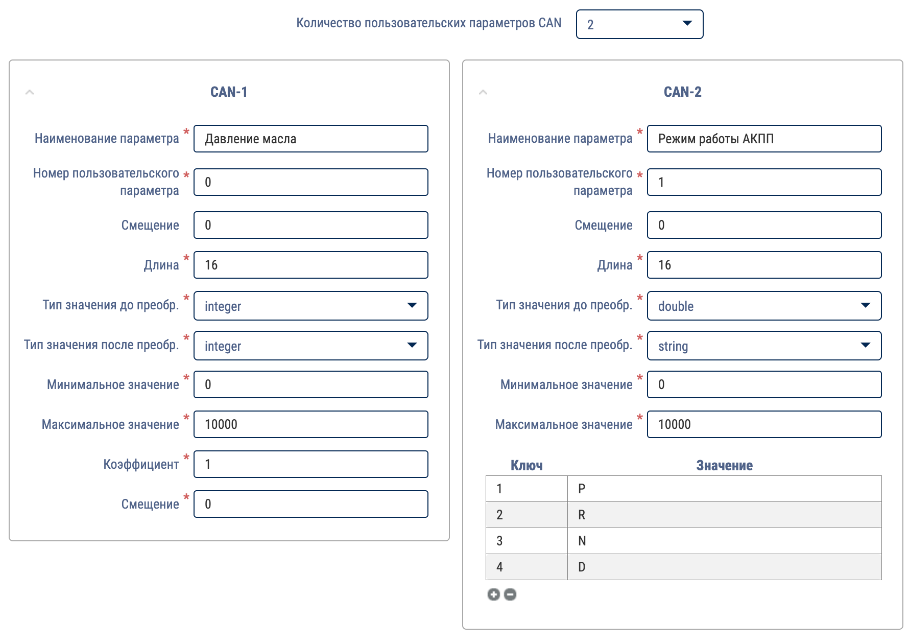This screenshot has height=634, width=913.
Task: Click CAN-2 user parameter number field
Action: (764, 182)
